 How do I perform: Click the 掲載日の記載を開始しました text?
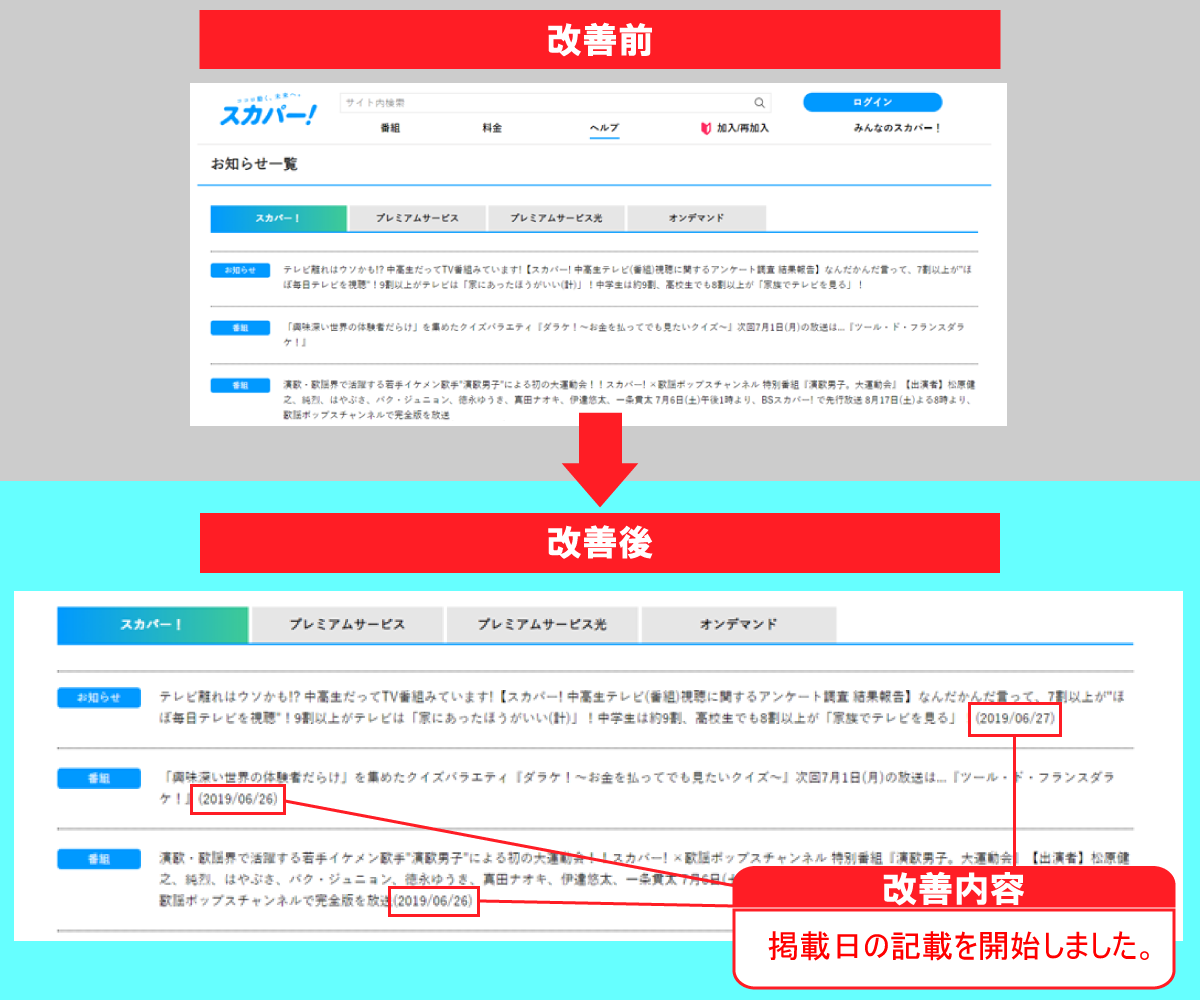959,946
